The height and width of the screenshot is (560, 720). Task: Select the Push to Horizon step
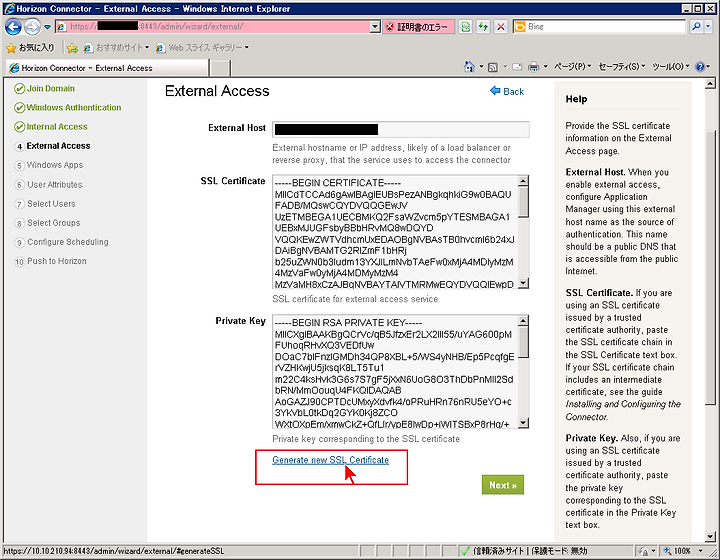(x=51, y=261)
